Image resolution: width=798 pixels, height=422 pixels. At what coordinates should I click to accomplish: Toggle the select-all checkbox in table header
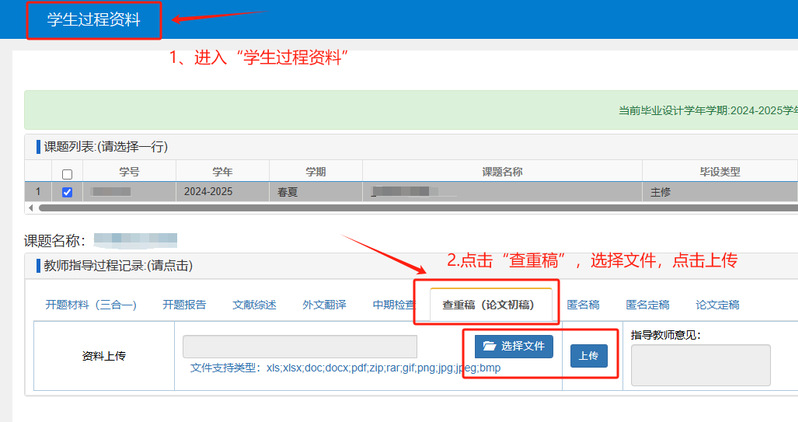coord(67,173)
